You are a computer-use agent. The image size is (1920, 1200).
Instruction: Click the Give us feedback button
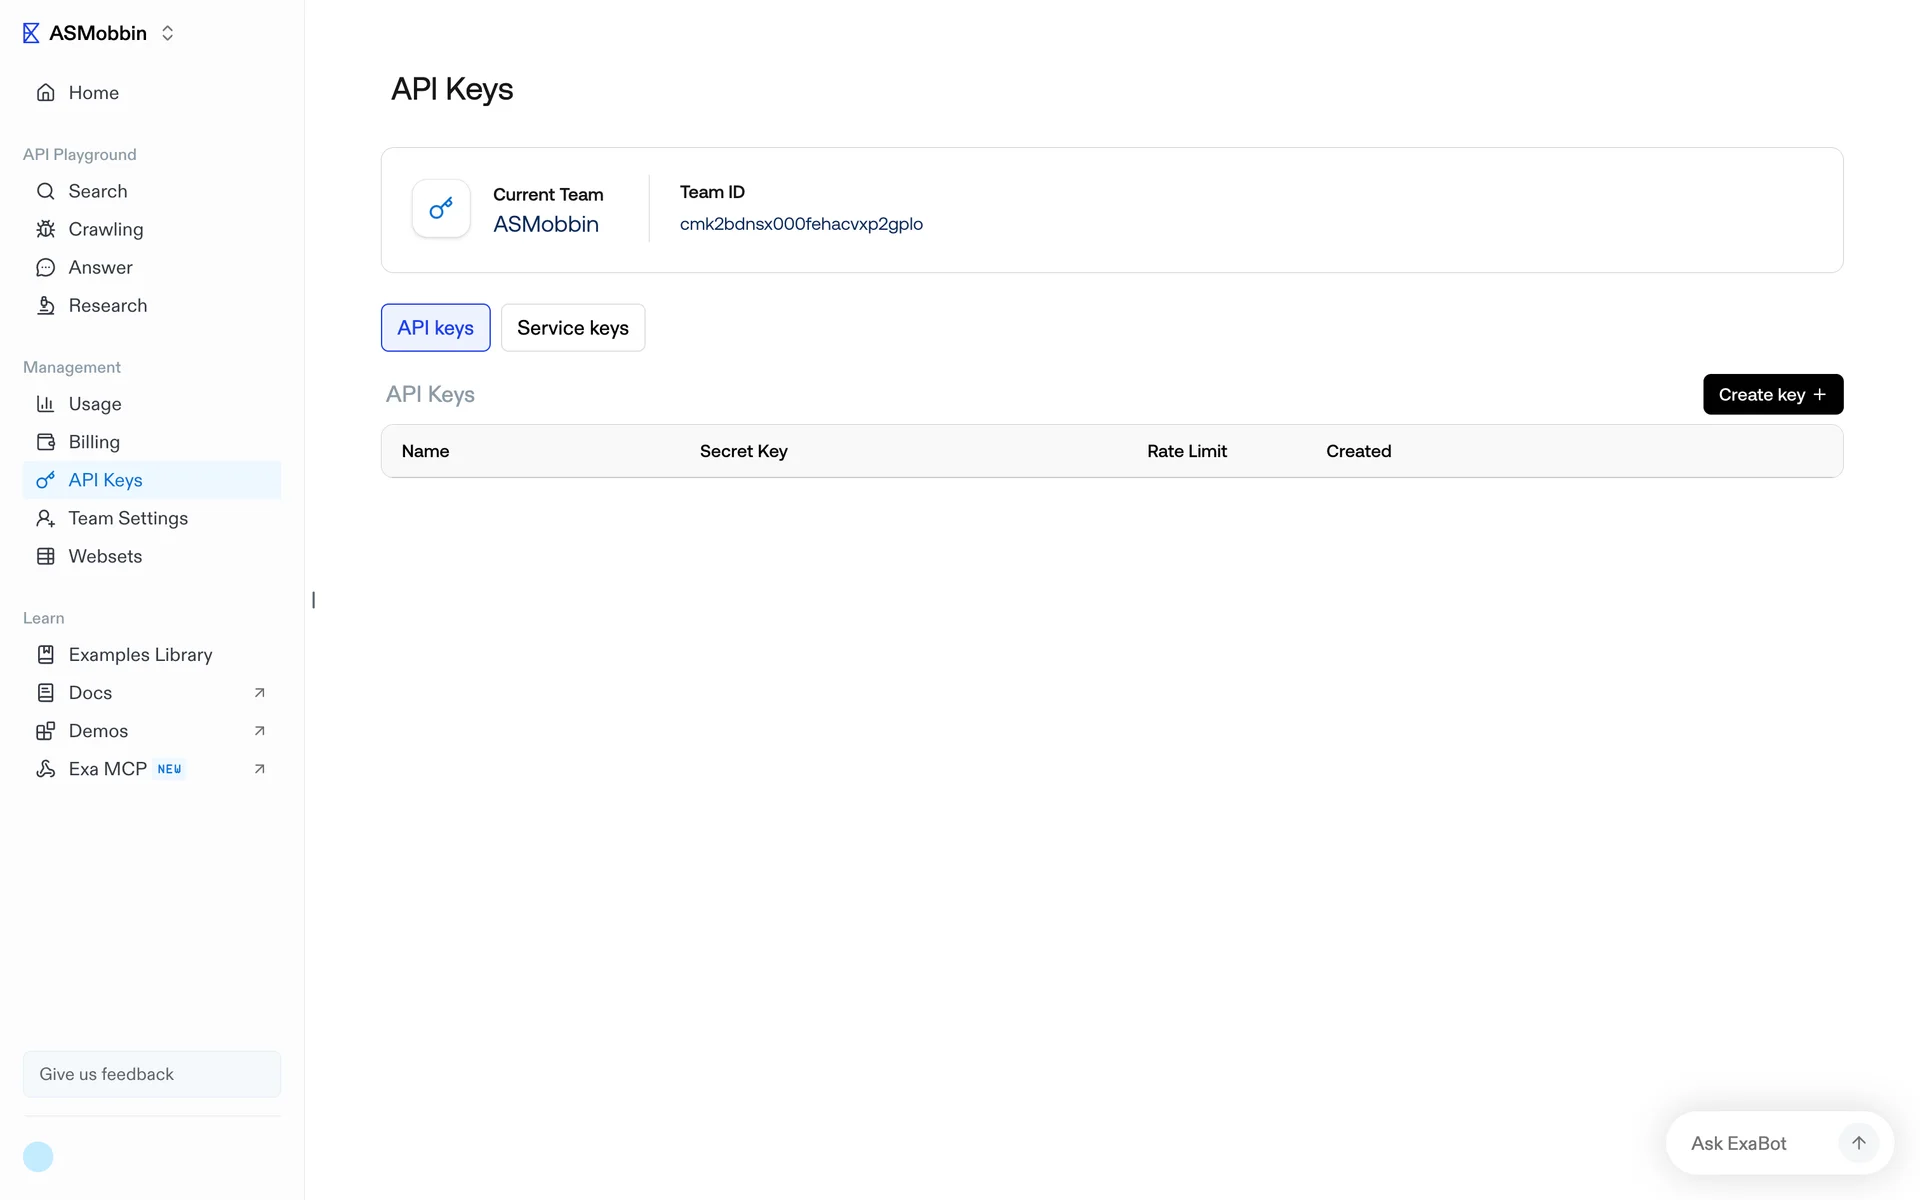tap(152, 1074)
